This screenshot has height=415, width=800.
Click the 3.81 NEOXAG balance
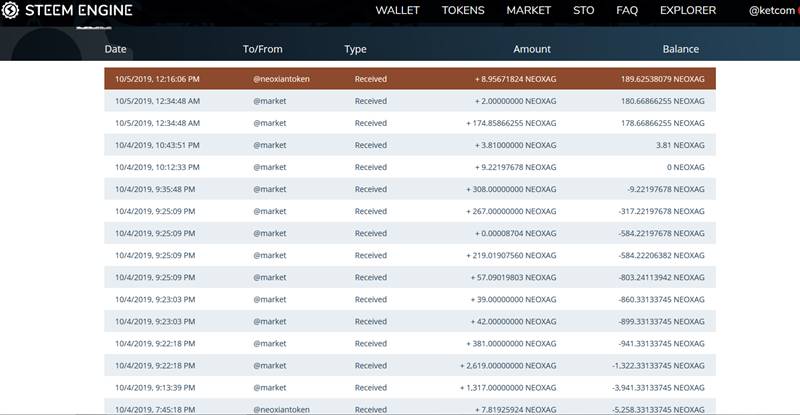click(680, 145)
